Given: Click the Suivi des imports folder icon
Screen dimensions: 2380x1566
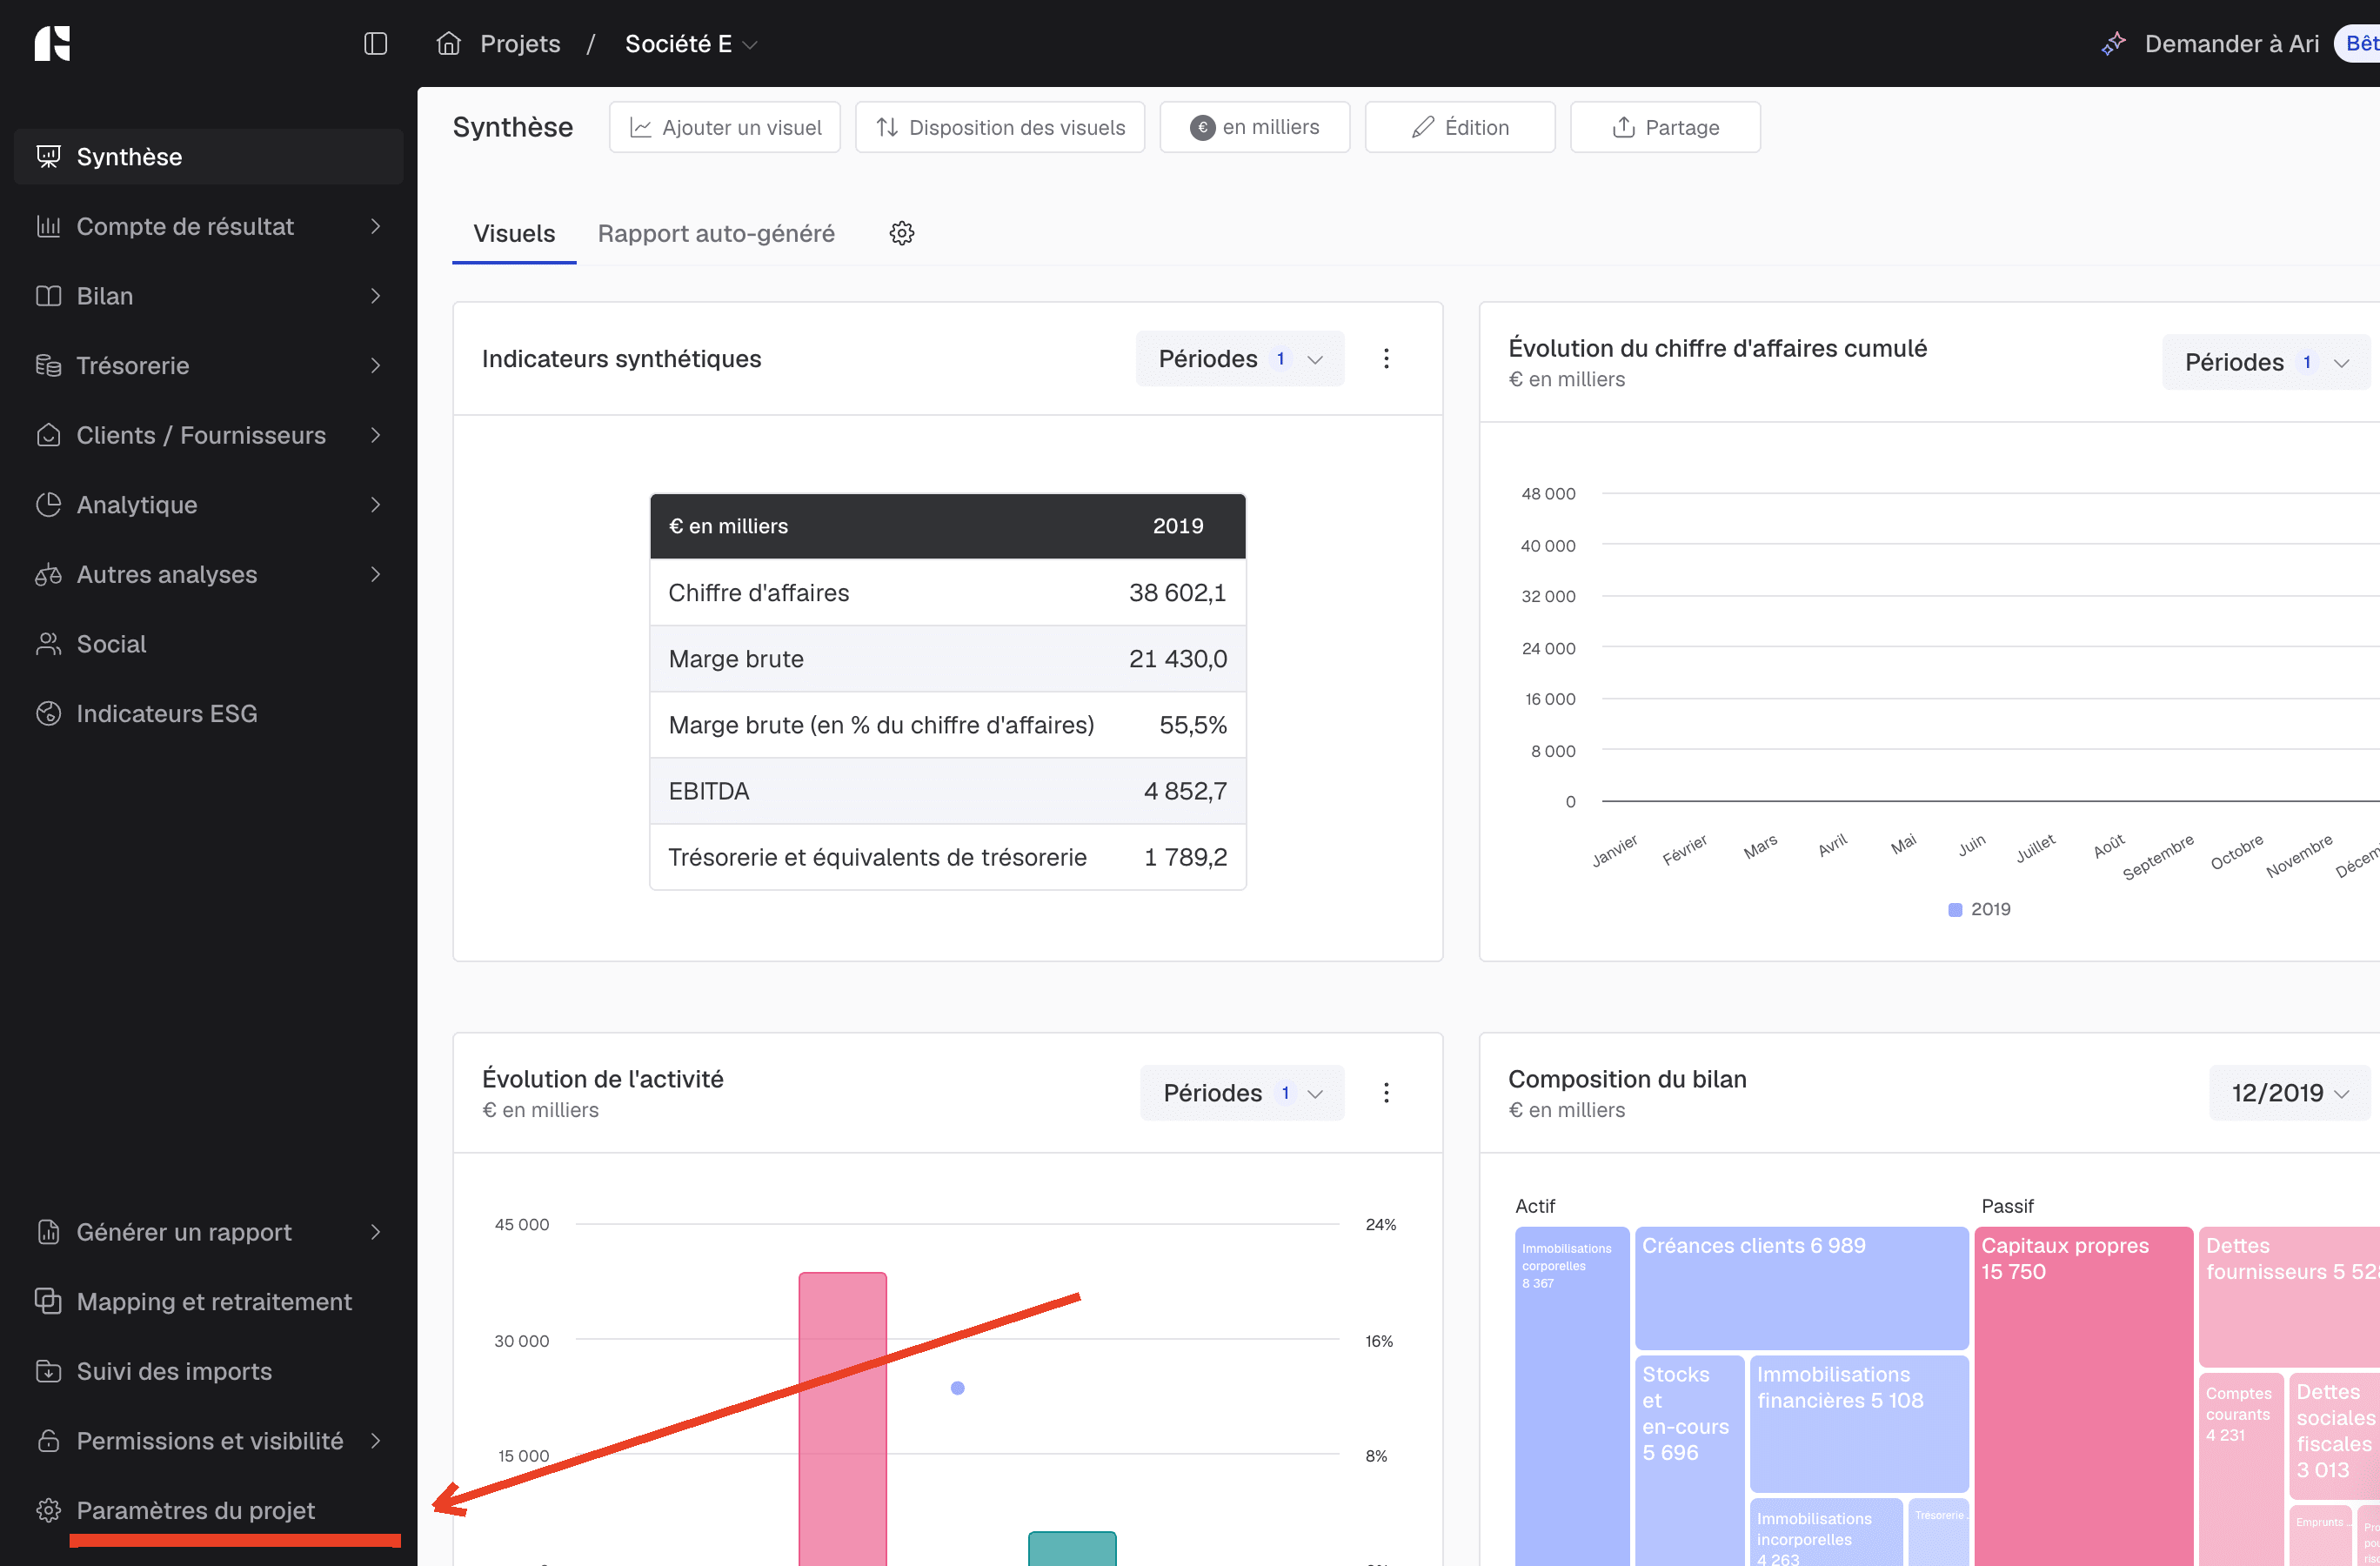Looking at the screenshot, I should [48, 1371].
